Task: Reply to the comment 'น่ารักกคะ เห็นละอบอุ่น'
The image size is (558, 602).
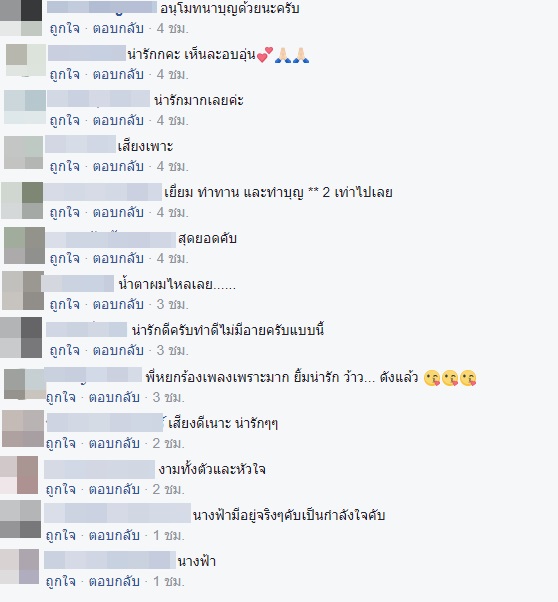Action: pos(118,74)
